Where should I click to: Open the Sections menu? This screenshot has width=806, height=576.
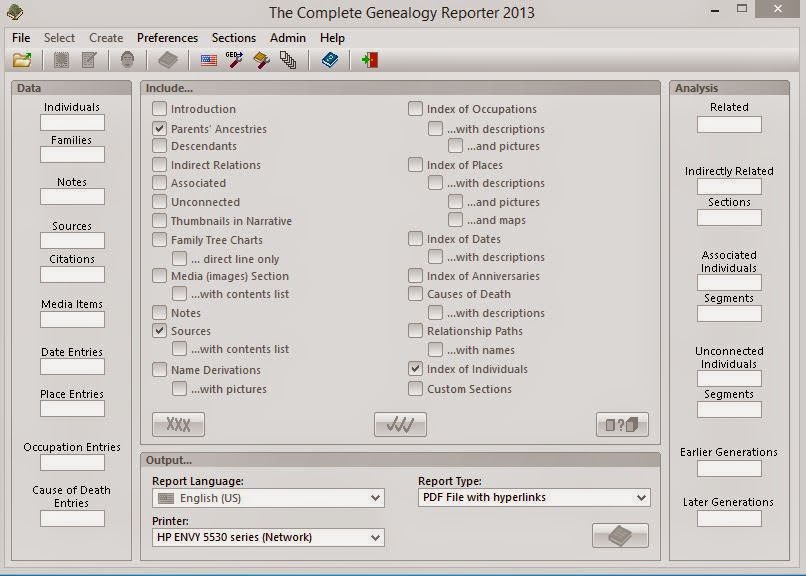coord(234,38)
